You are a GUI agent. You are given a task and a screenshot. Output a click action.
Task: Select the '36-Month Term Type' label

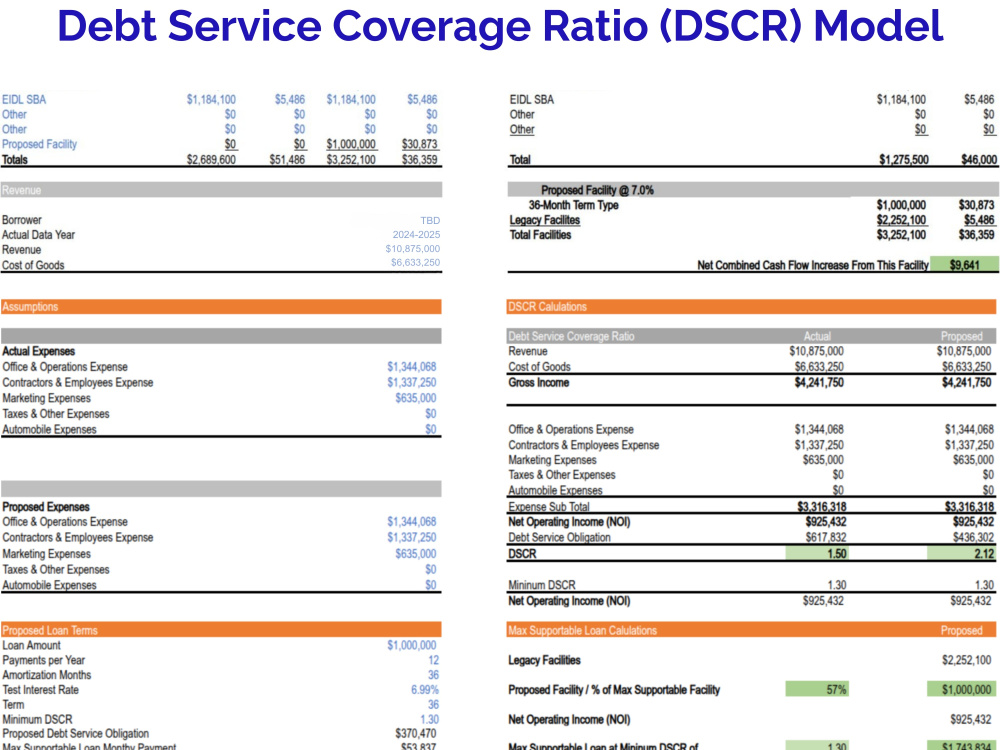pyautogui.click(x=573, y=205)
